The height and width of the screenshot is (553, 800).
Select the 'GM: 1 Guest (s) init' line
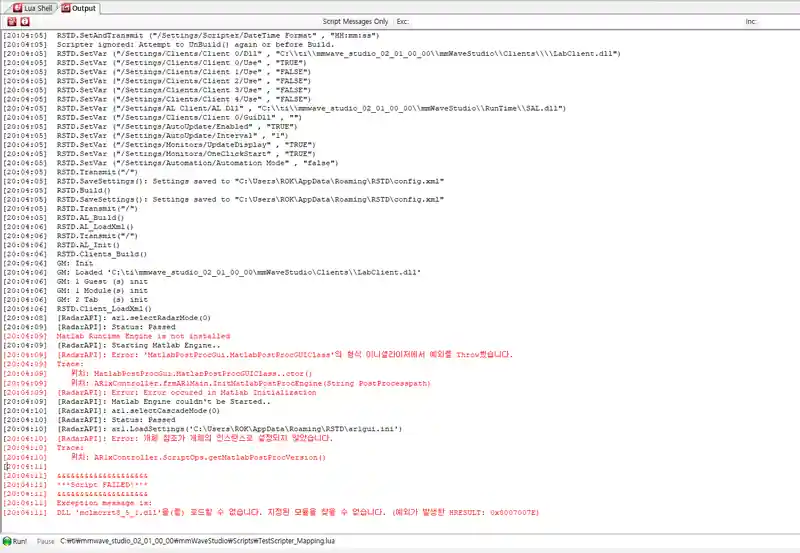click(76, 282)
